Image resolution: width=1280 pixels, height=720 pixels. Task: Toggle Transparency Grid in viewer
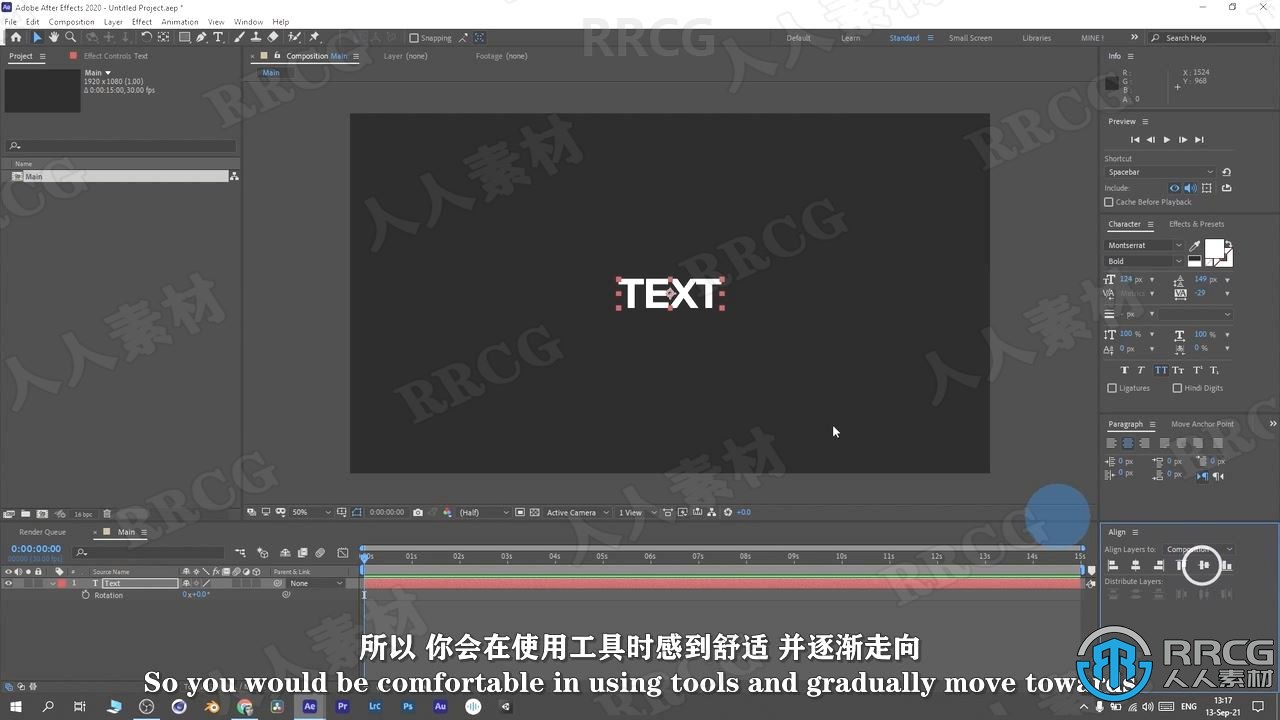pos(534,512)
